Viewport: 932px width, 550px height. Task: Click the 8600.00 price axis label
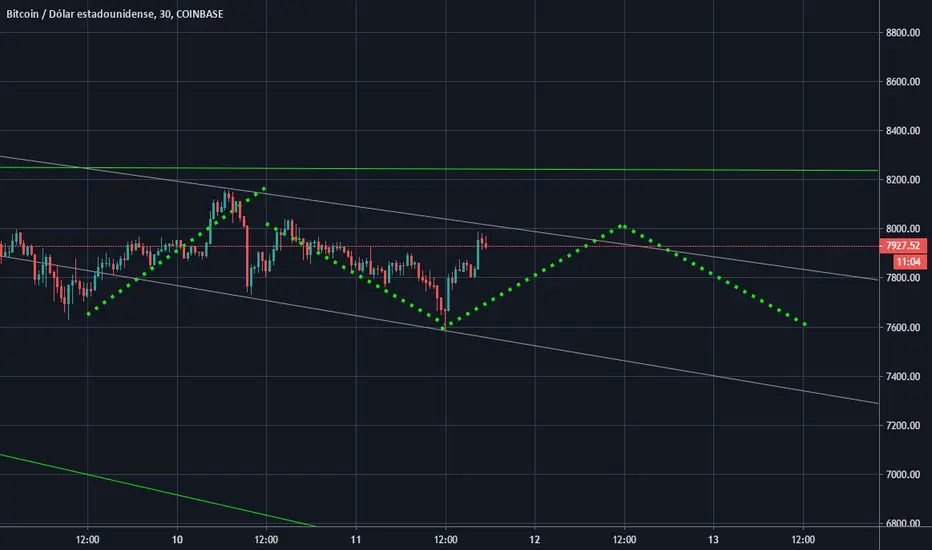902,81
